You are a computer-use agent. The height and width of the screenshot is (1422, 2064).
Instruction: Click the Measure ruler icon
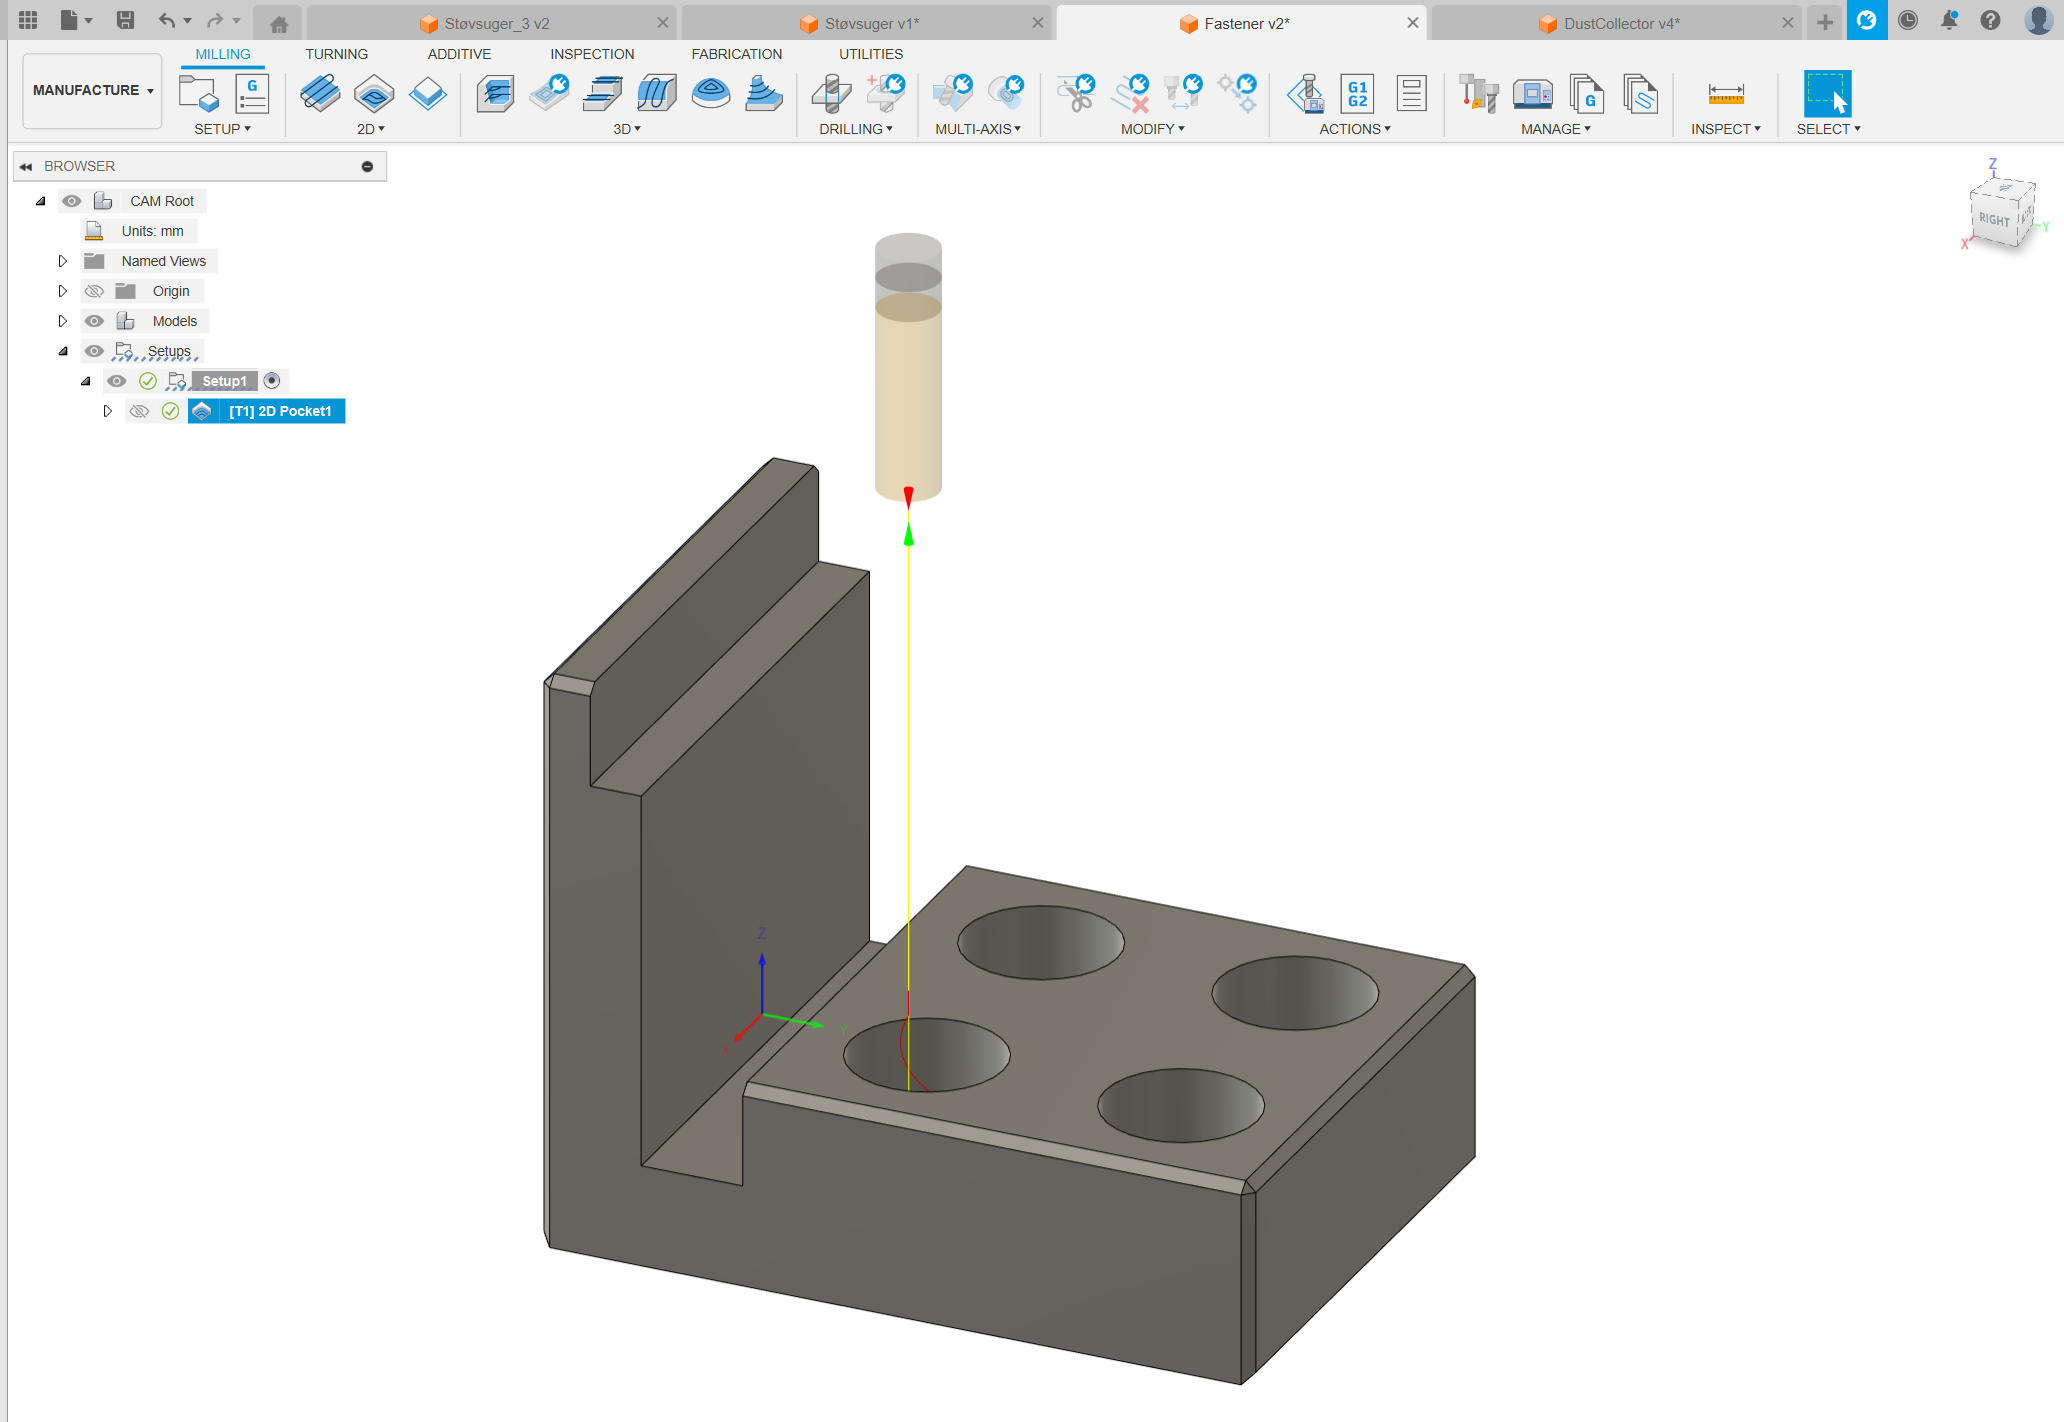[1725, 94]
